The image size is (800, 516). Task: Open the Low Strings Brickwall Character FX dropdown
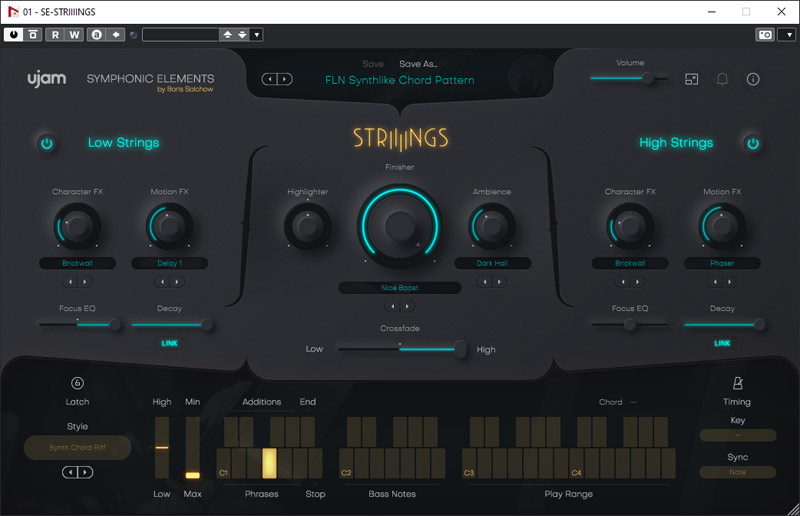77,264
